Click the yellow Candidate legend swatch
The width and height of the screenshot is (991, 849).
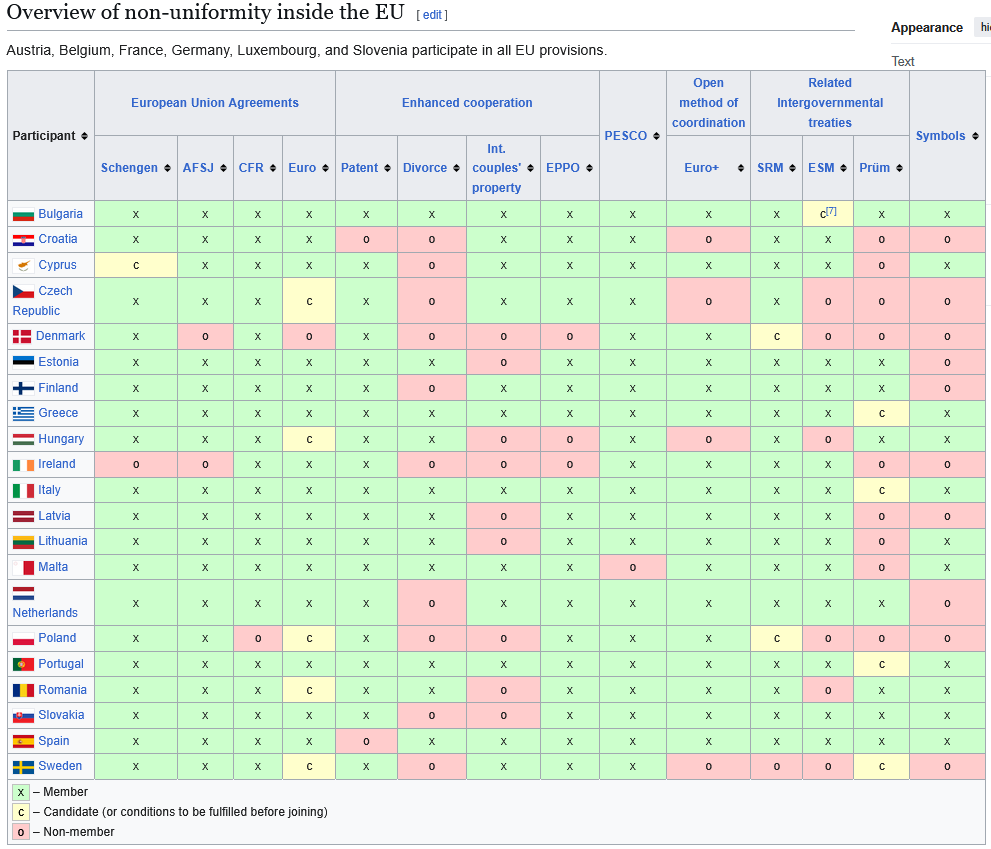pos(21,812)
